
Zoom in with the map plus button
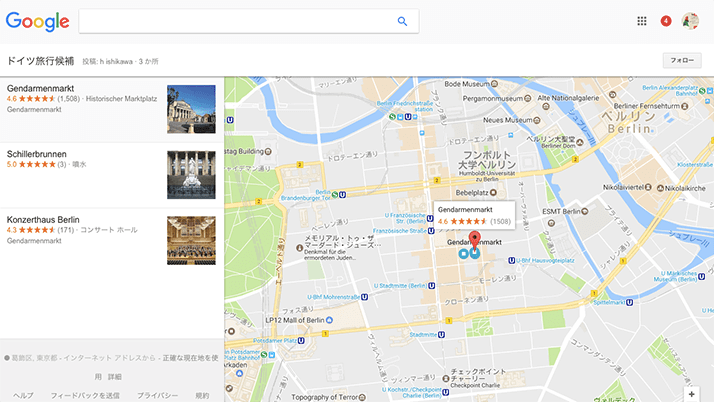pyautogui.click(x=691, y=394)
